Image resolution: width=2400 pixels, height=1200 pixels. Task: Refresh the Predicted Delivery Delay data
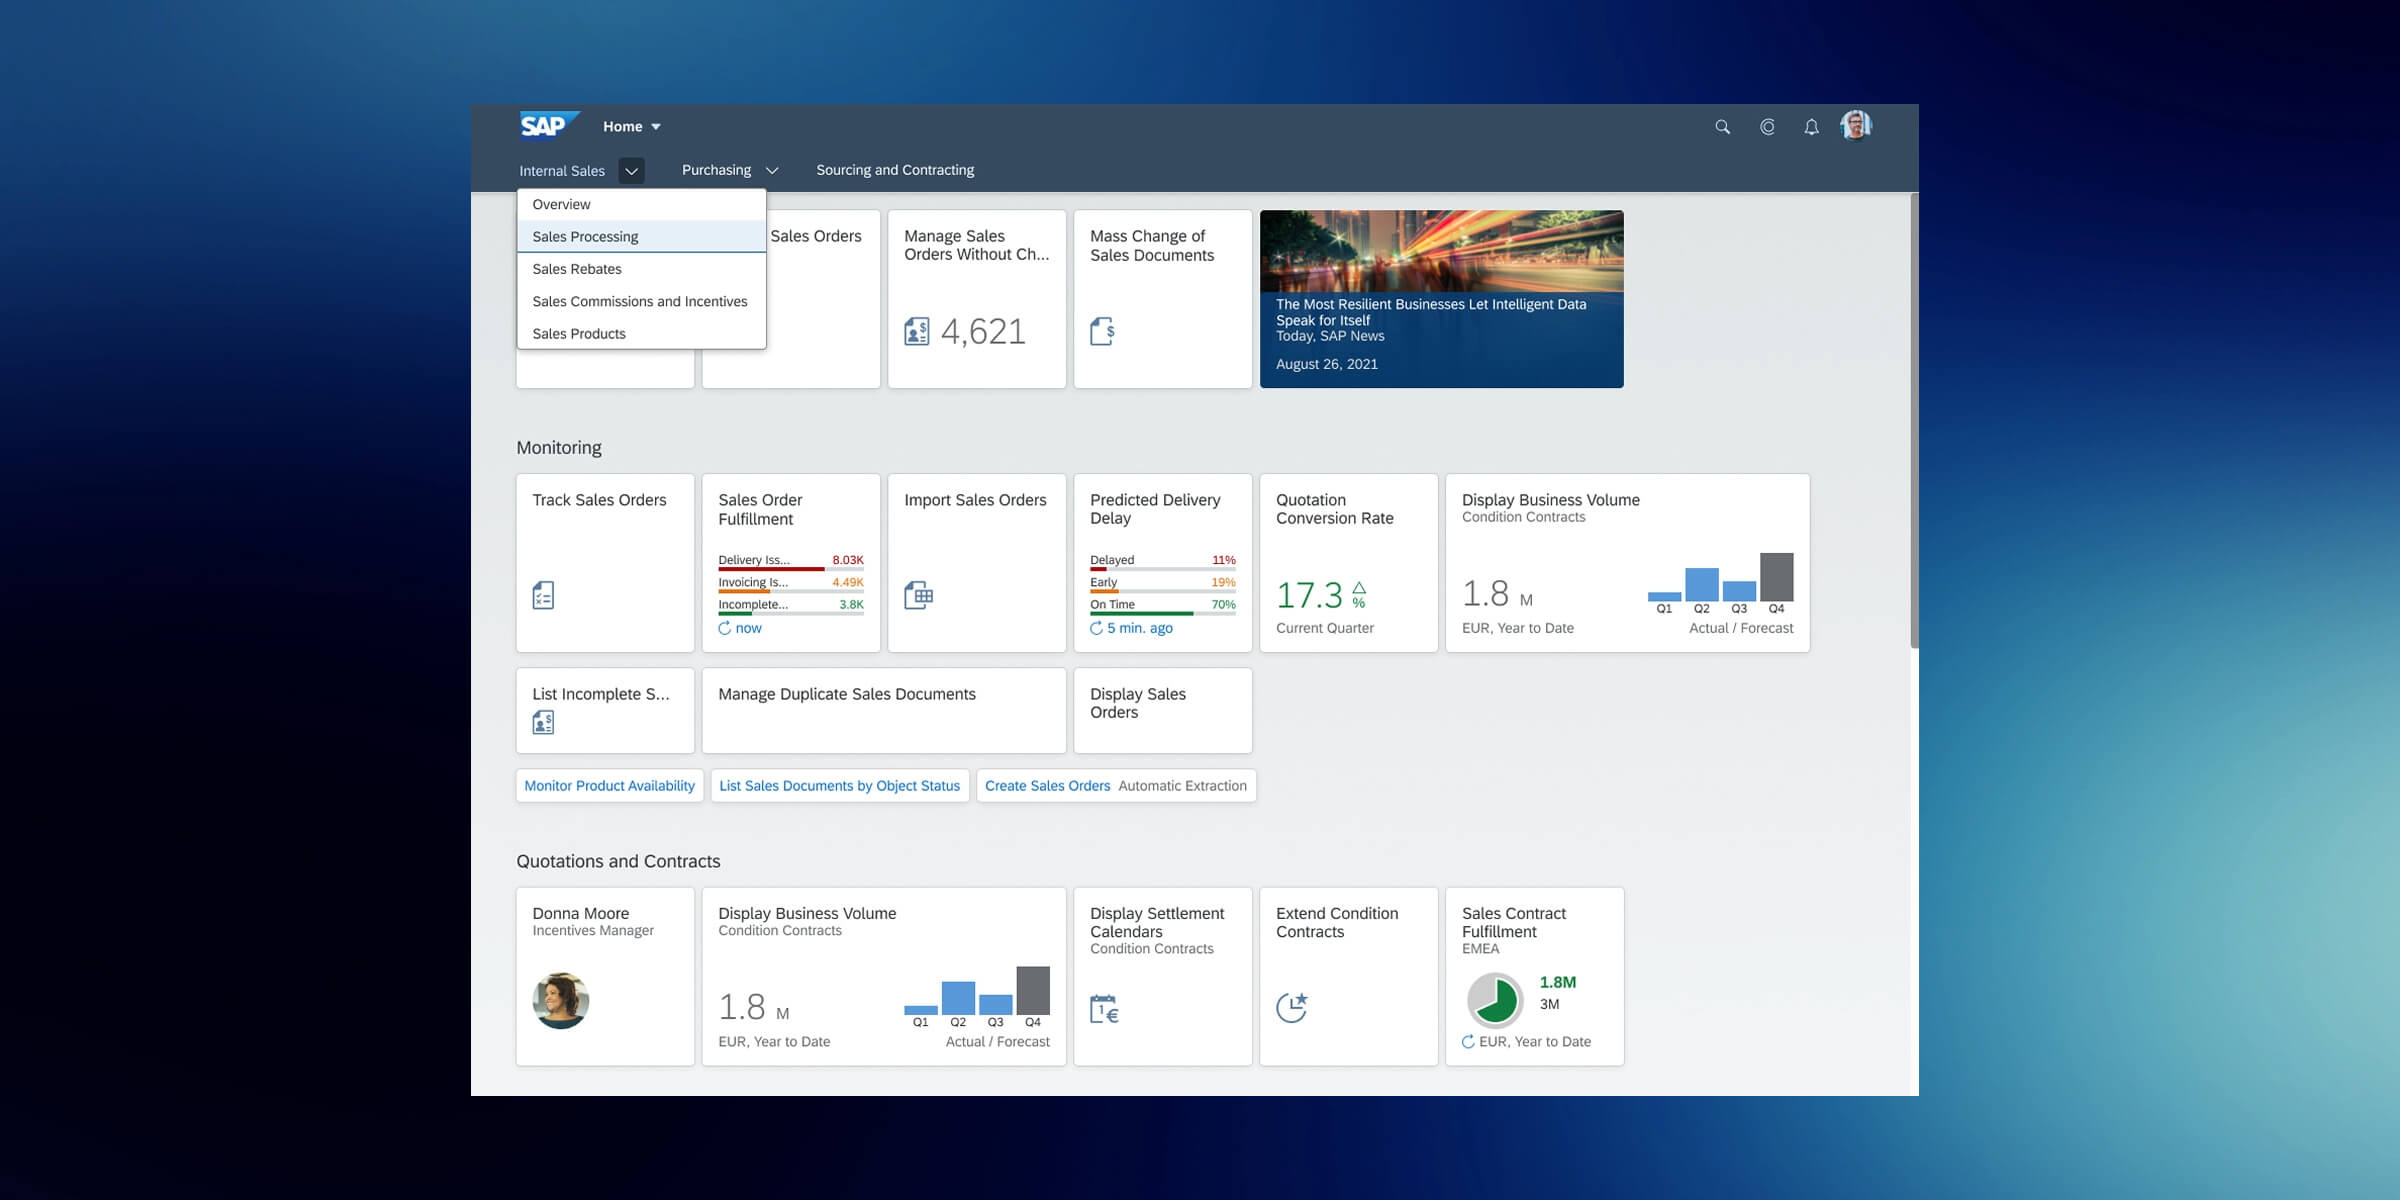1097,628
